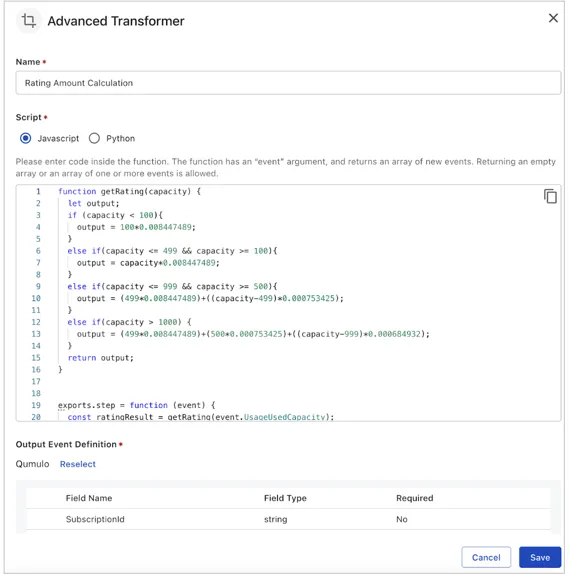The width and height of the screenshot is (569, 578).
Task: Click the Cancel button
Action: pos(486,557)
